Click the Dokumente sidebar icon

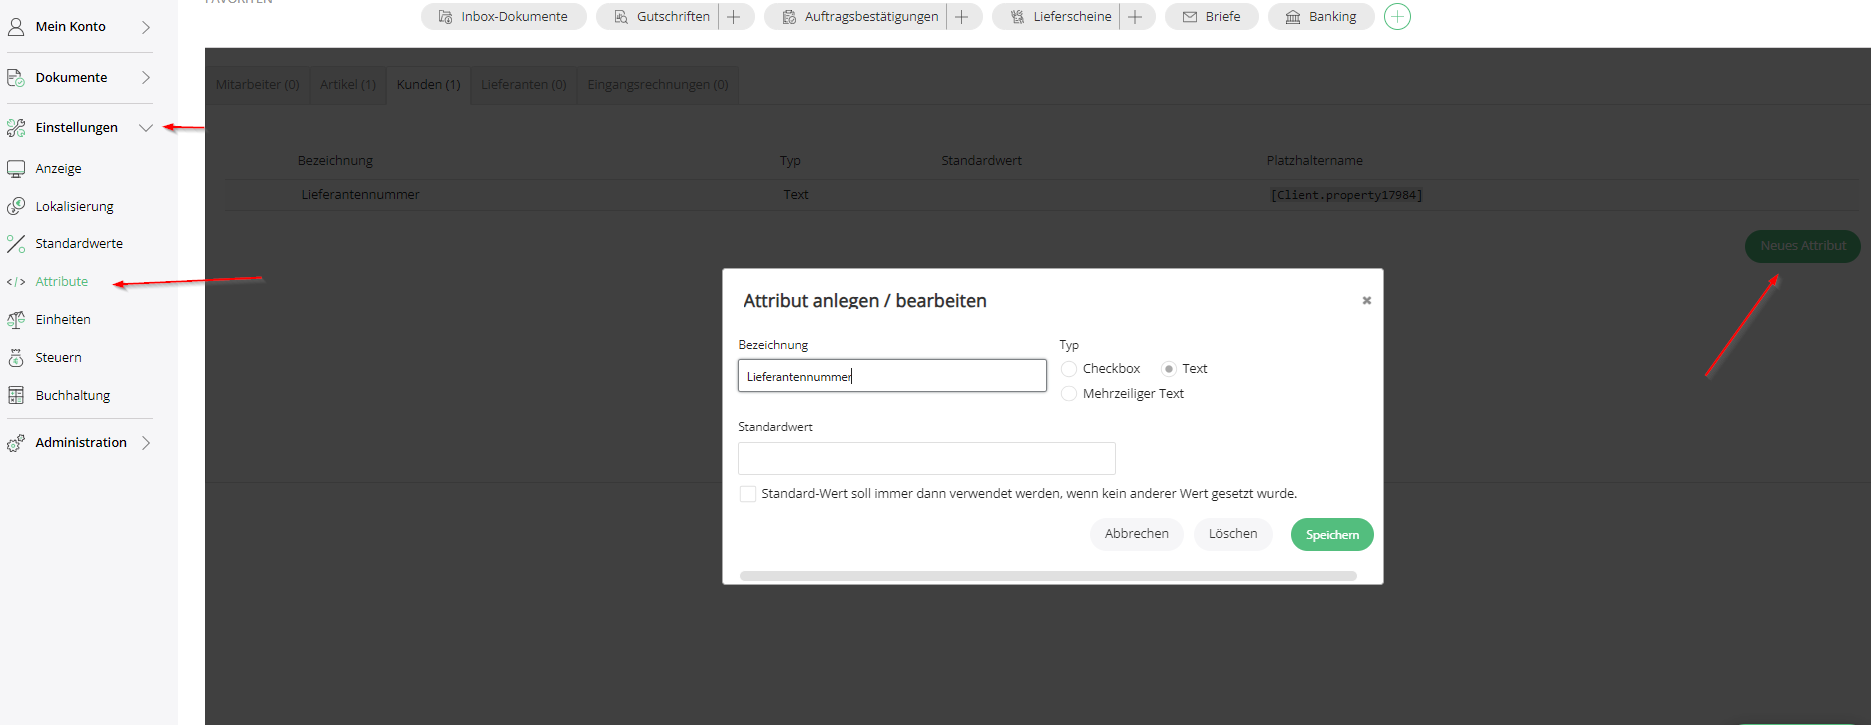pyautogui.click(x=16, y=77)
